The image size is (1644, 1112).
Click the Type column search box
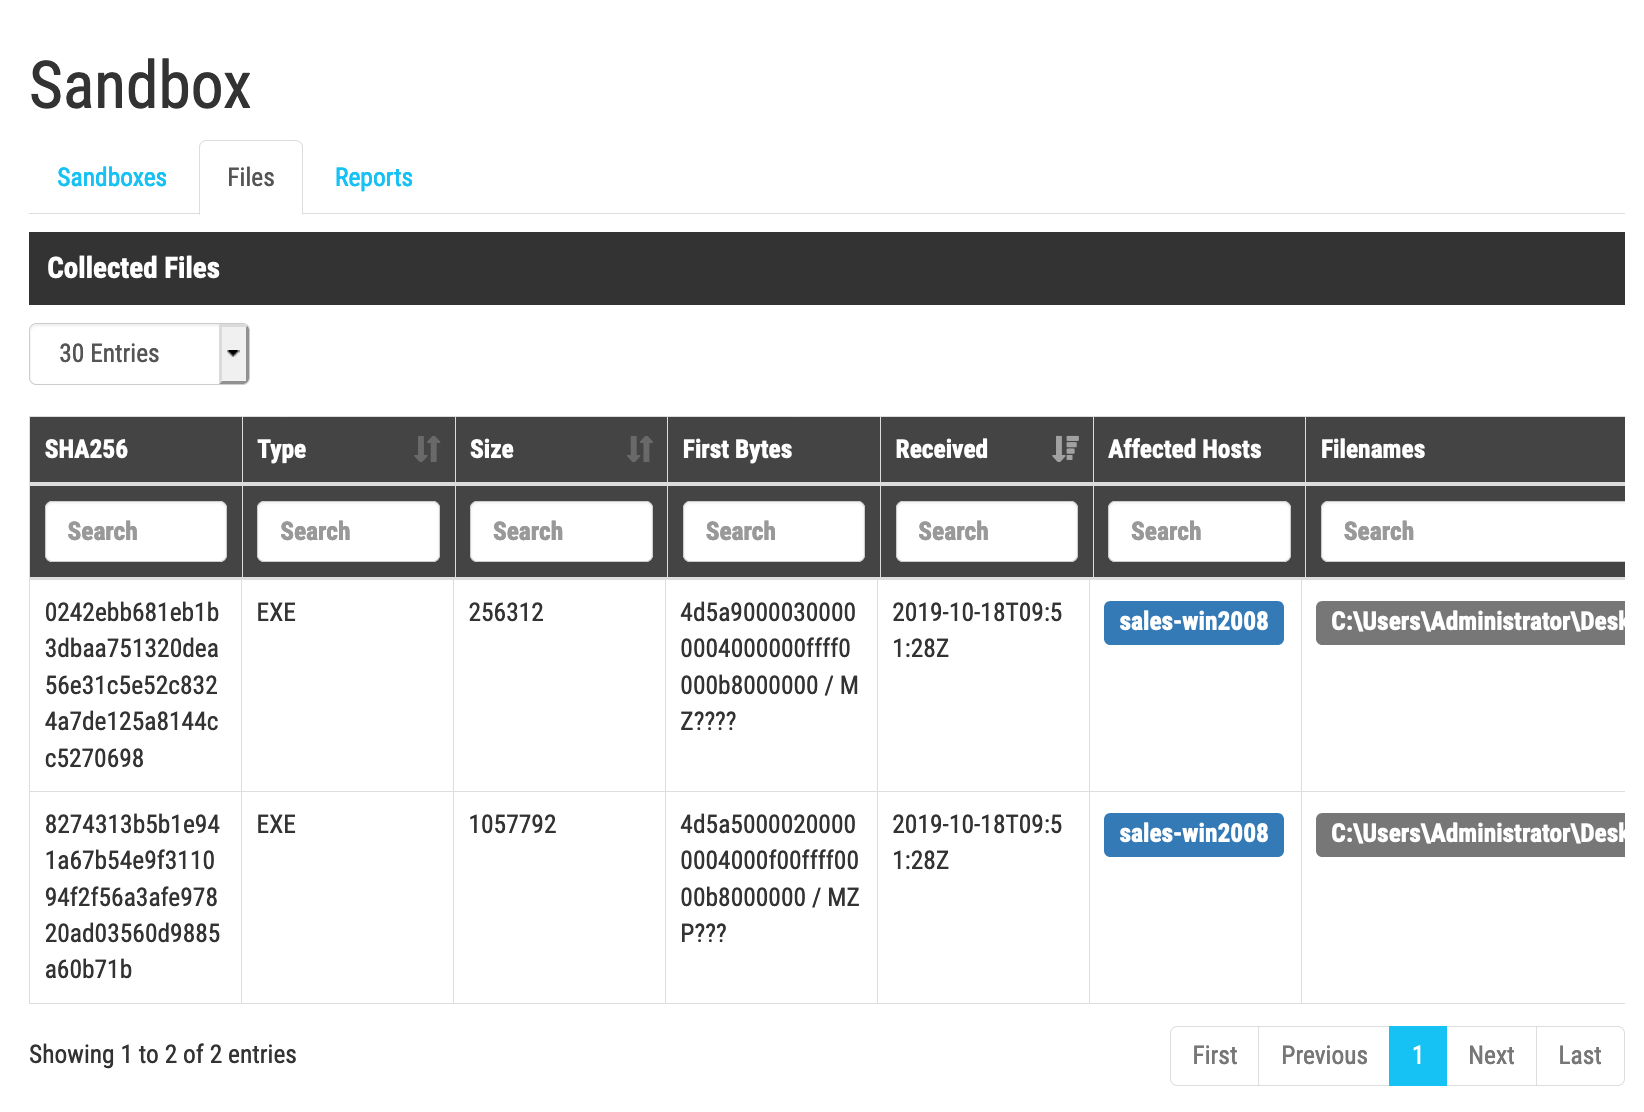[348, 532]
